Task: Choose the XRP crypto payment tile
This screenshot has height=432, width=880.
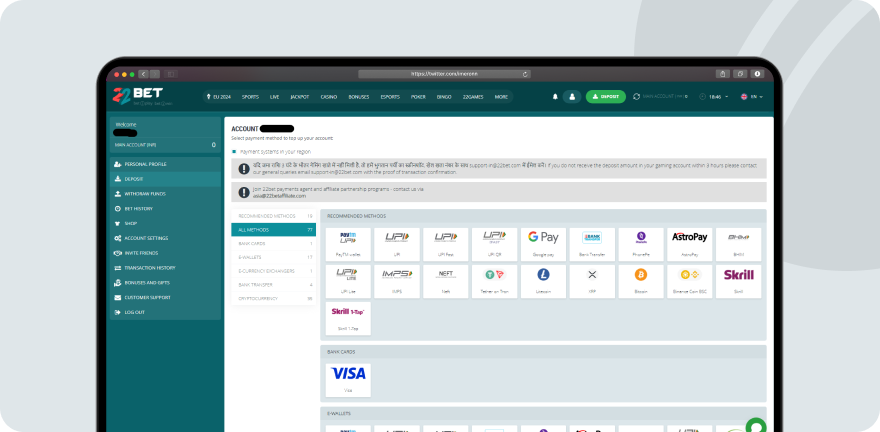Action: point(592,281)
